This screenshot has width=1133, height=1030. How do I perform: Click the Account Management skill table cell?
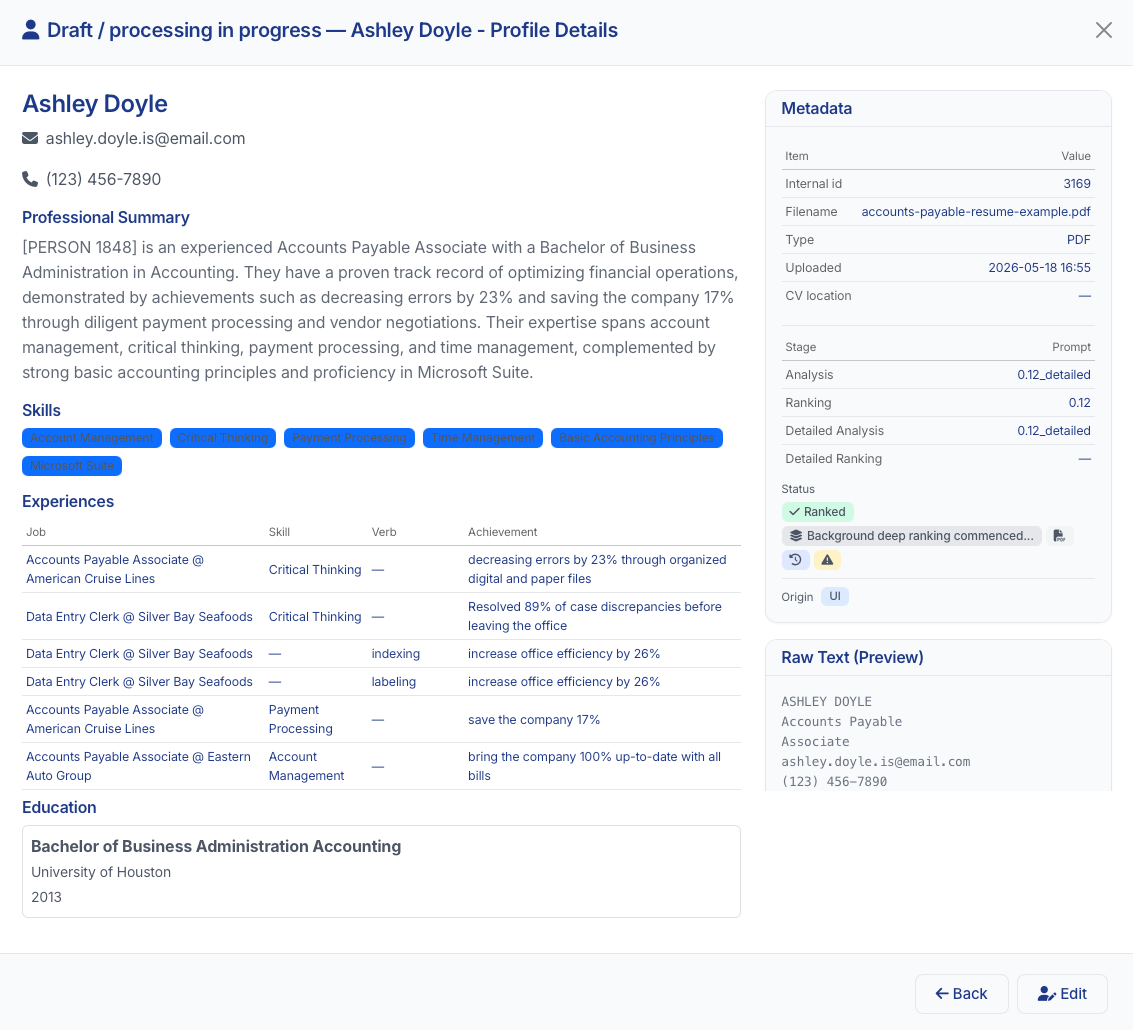(306, 766)
